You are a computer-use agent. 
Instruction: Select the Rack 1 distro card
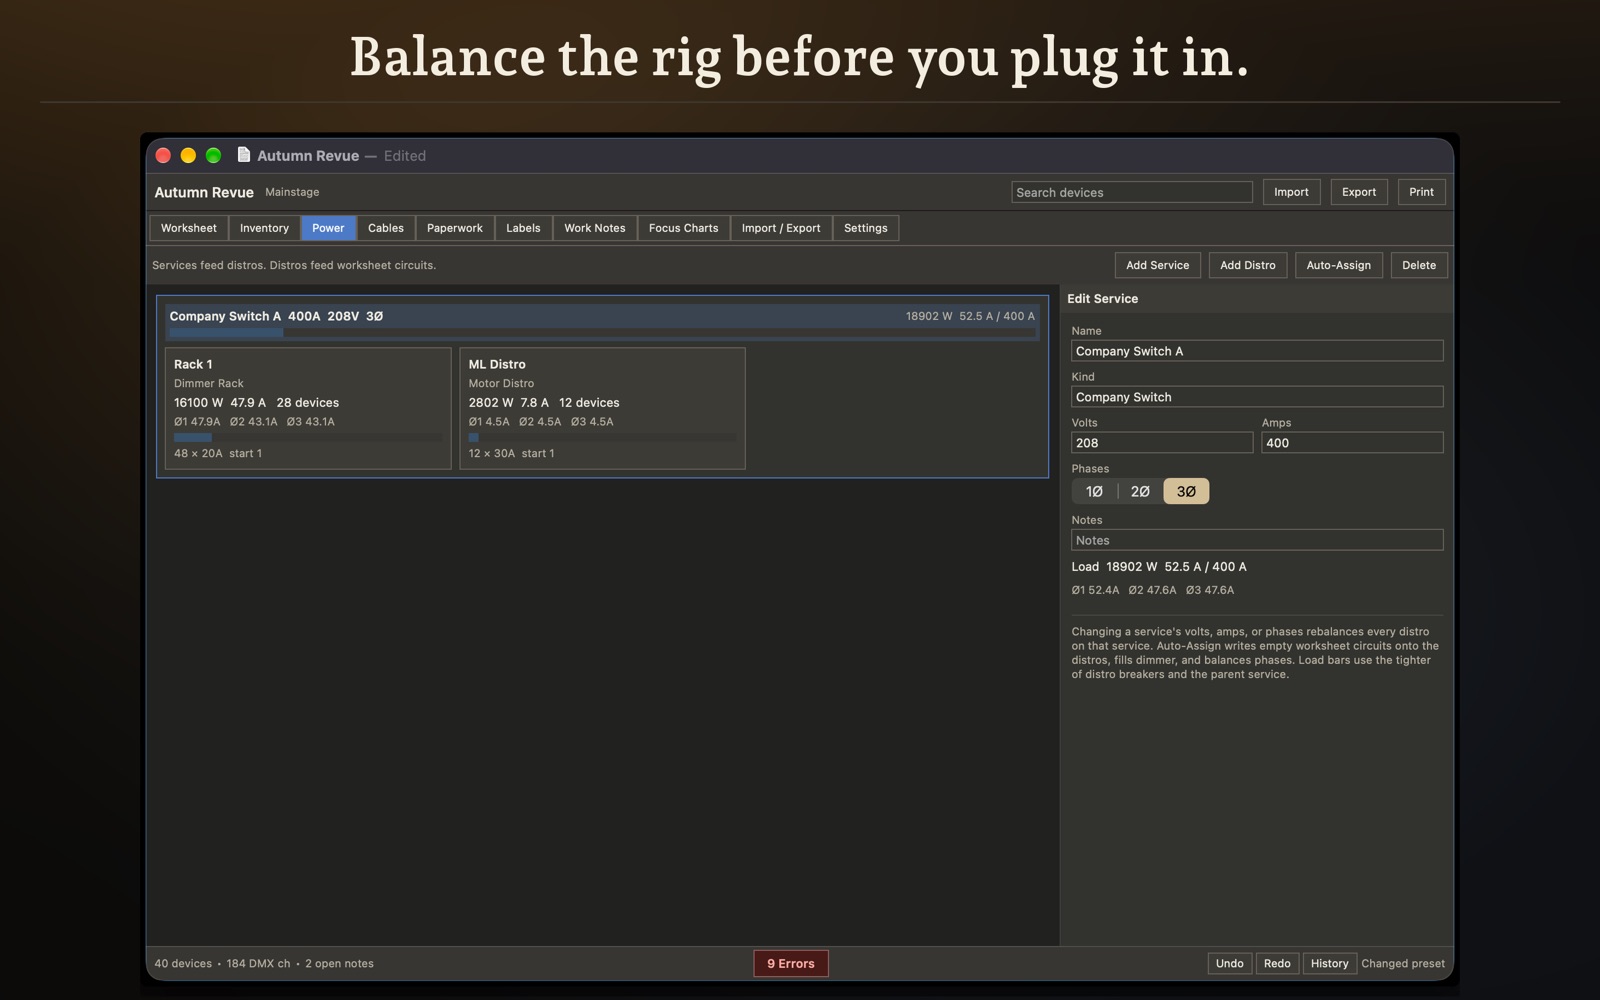coord(308,408)
